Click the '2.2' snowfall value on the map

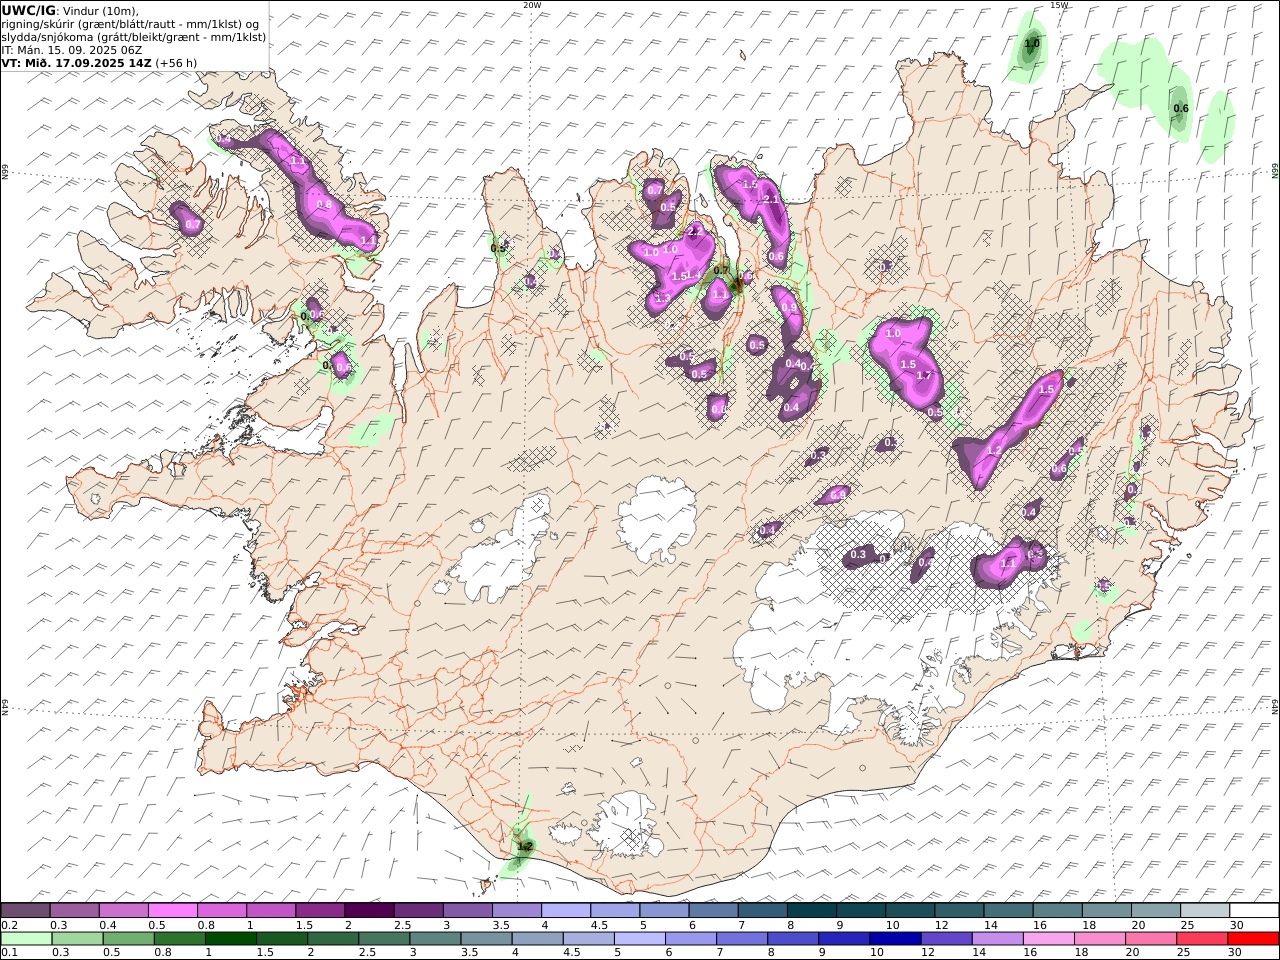point(697,232)
